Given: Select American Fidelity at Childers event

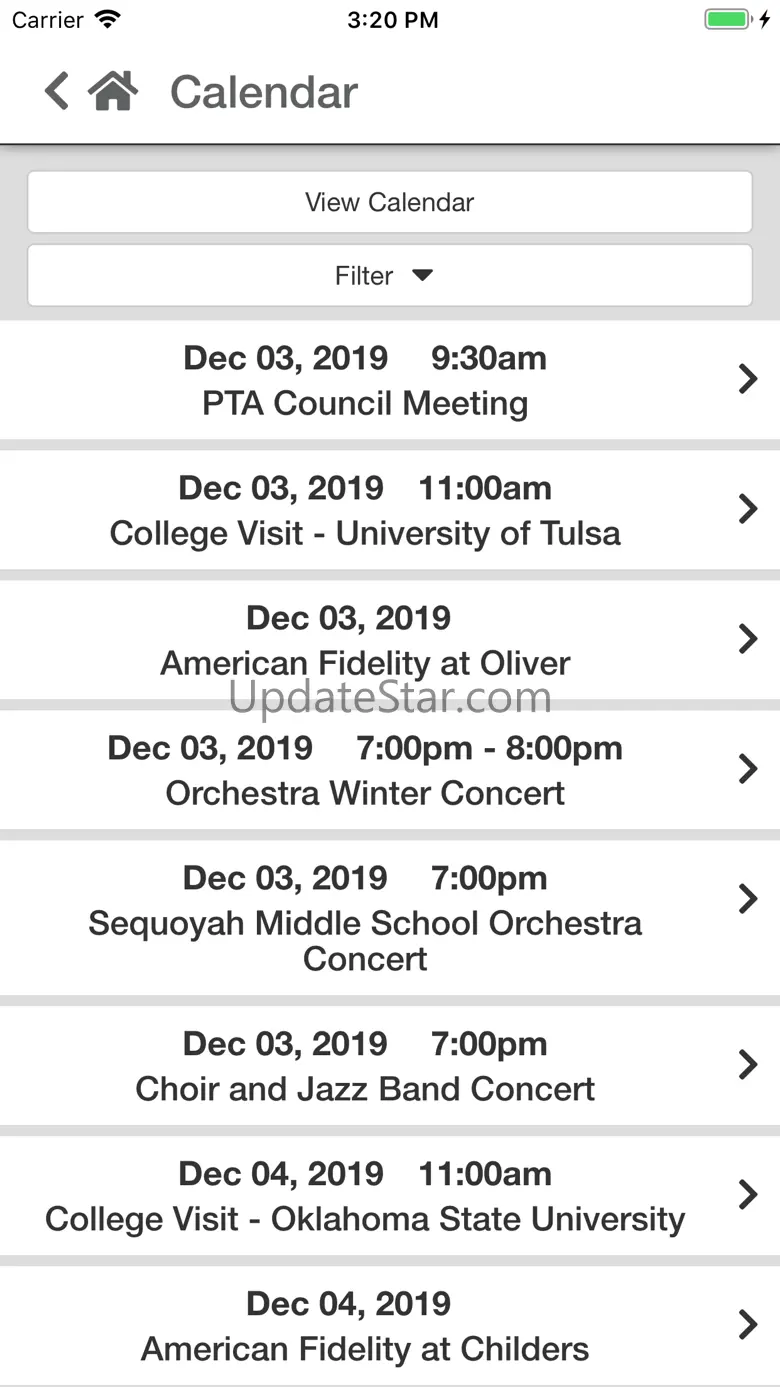Looking at the screenshot, I should (x=390, y=1326).
